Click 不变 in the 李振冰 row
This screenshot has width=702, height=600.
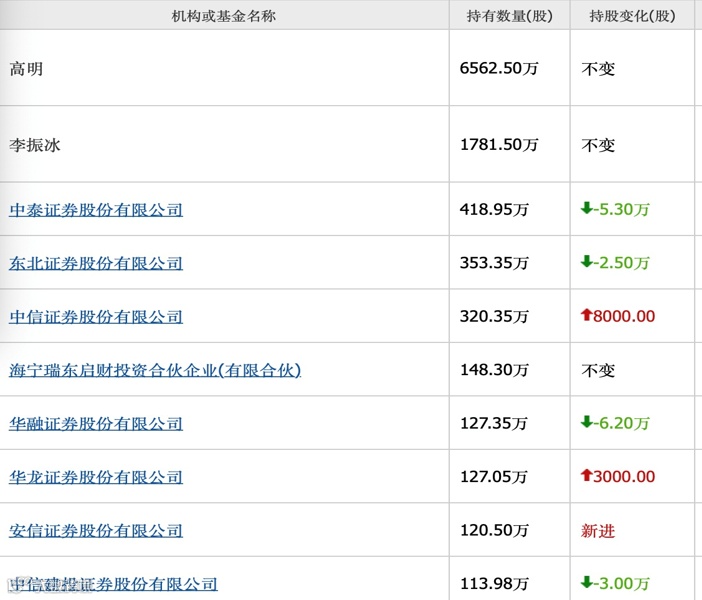tap(598, 145)
